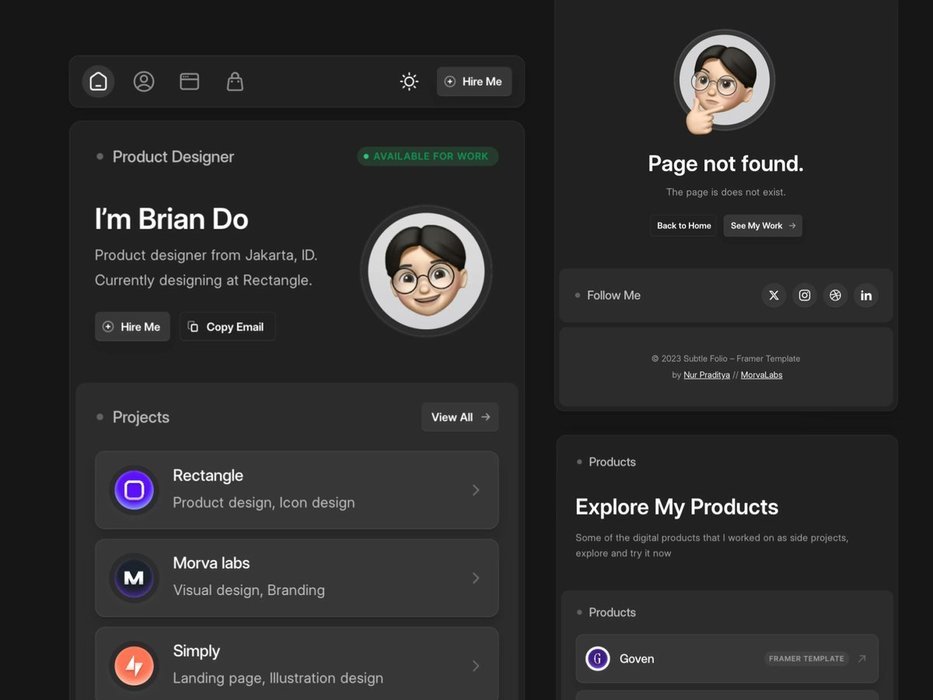Viewport: 933px width, 700px height.
Task: Toggle light mode with the sun icon
Action: tap(409, 82)
